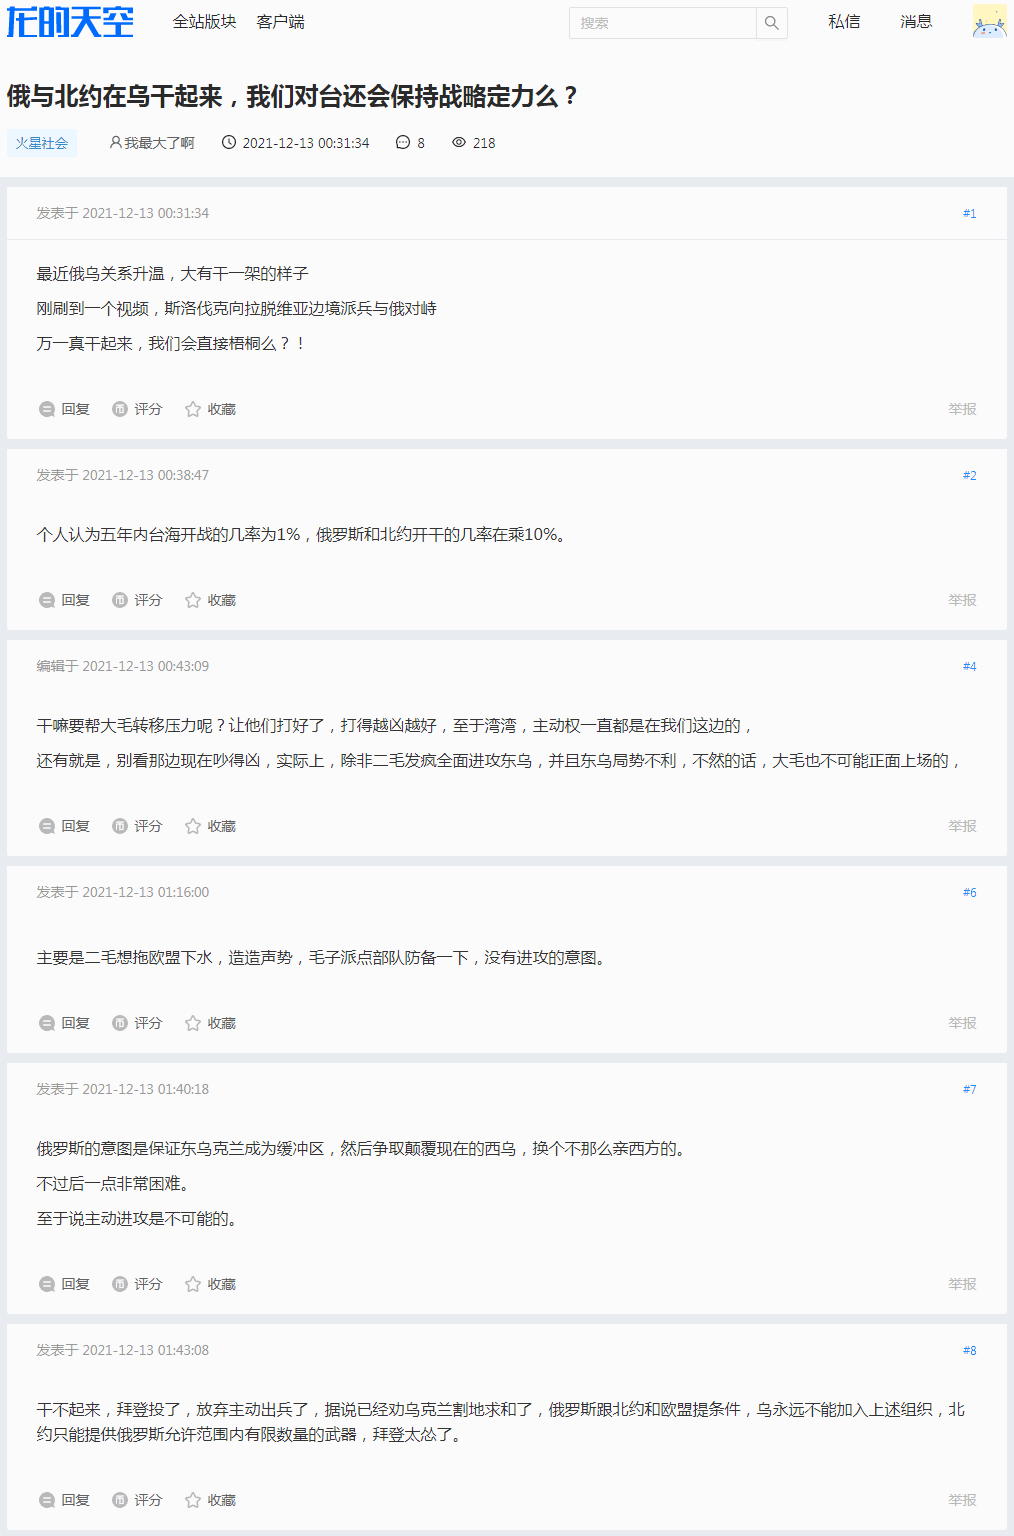1014x1536 pixels.
Task: Open floor link #2
Action: 969,475
